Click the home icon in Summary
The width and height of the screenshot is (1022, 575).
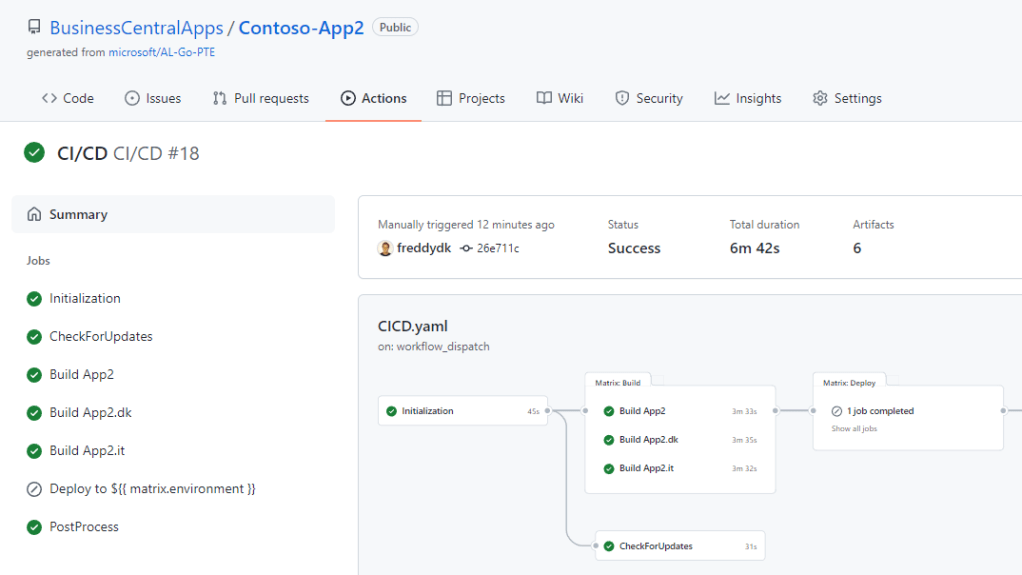pyautogui.click(x=35, y=214)
